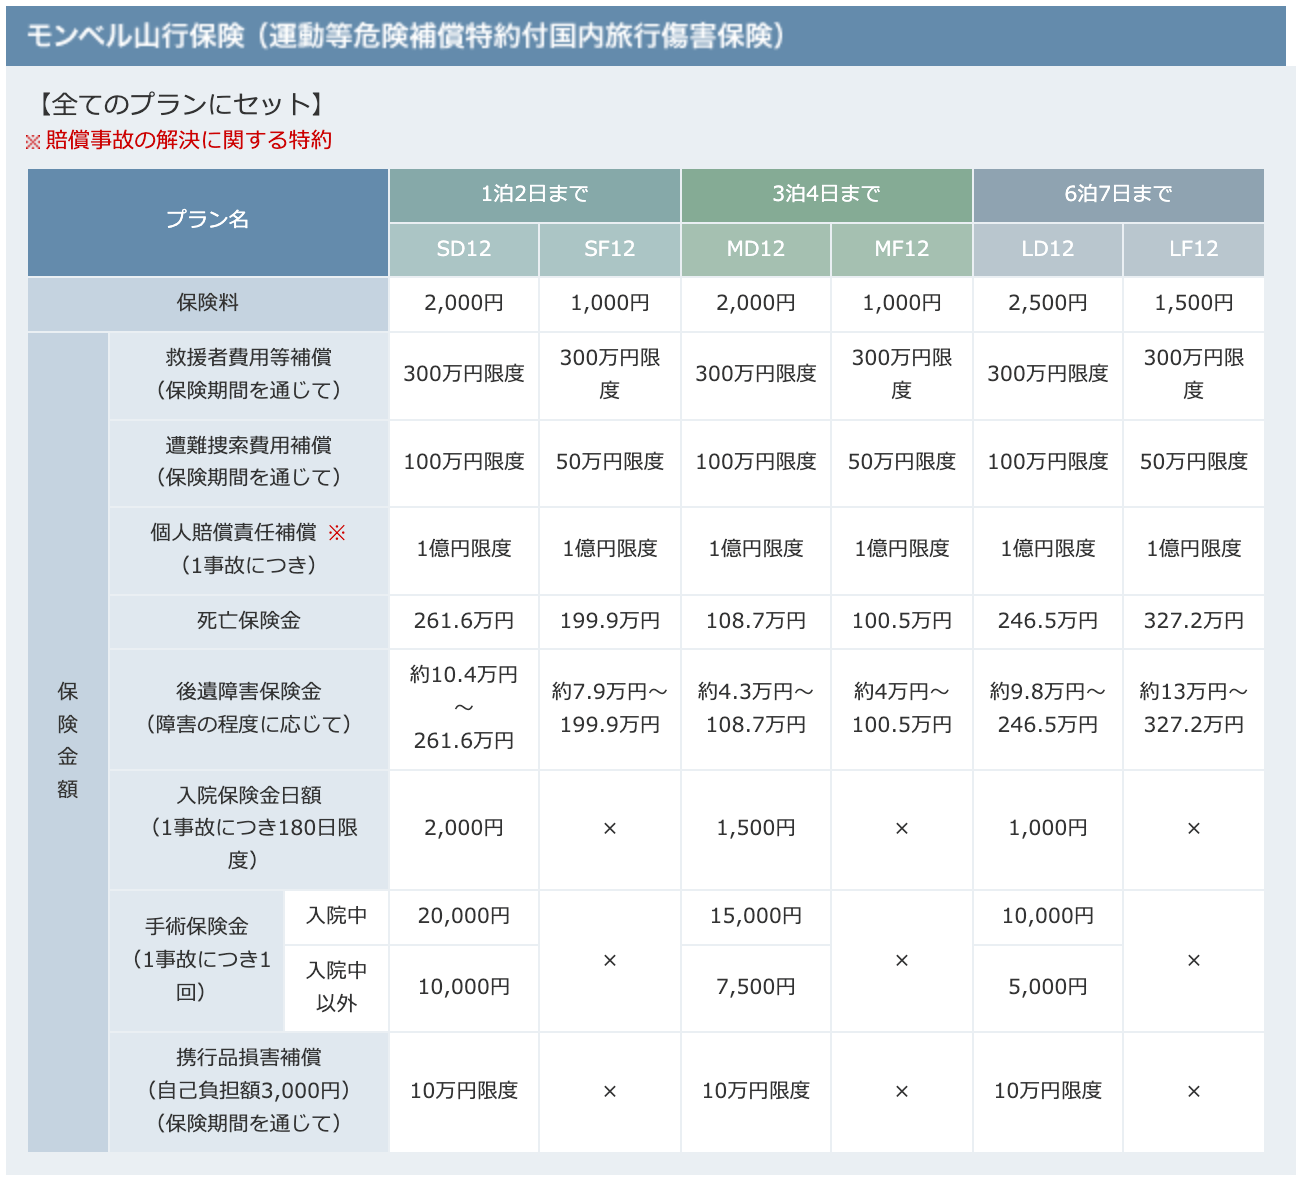Click the SD12 plan header
Image resolution: width=1304 pixels, height=1186 pixels.
pyautogui.click(x=464, y=249)
